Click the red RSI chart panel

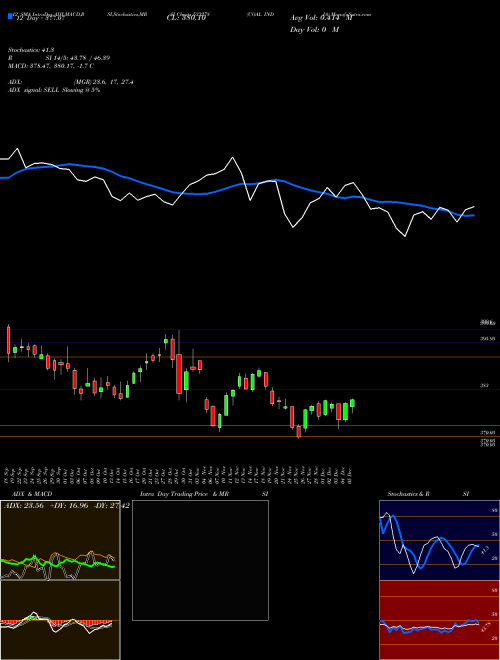439,620
